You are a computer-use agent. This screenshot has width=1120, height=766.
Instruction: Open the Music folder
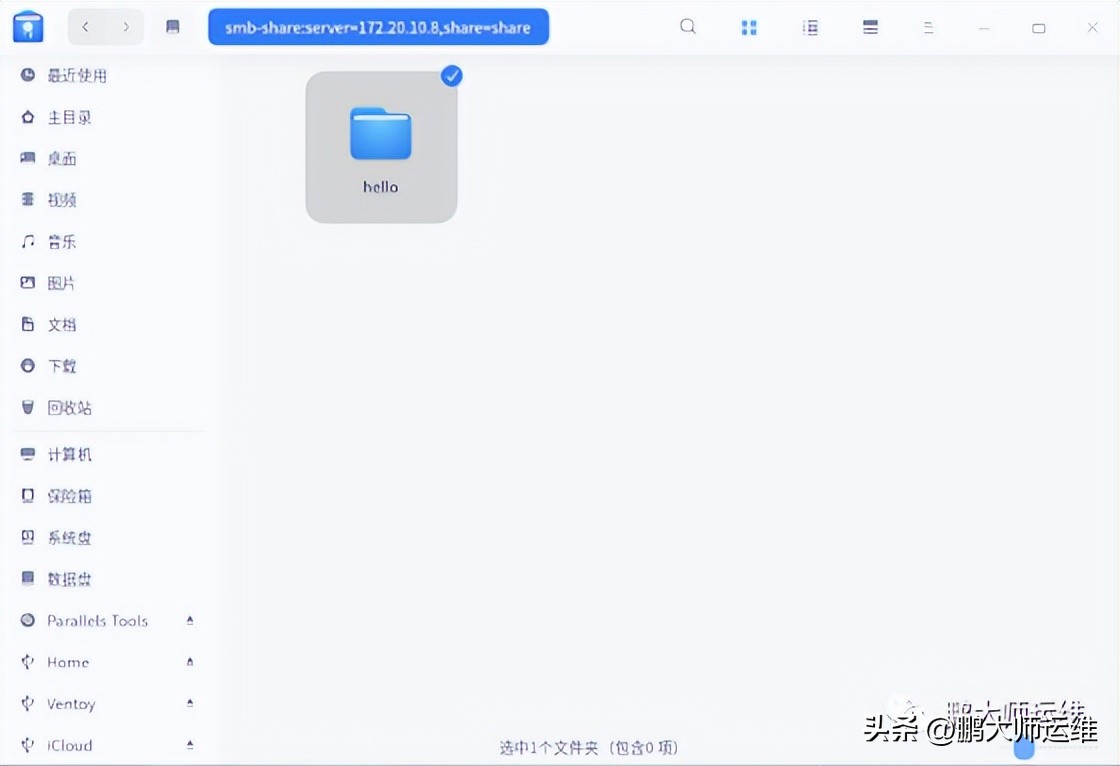tap(60, 241)
